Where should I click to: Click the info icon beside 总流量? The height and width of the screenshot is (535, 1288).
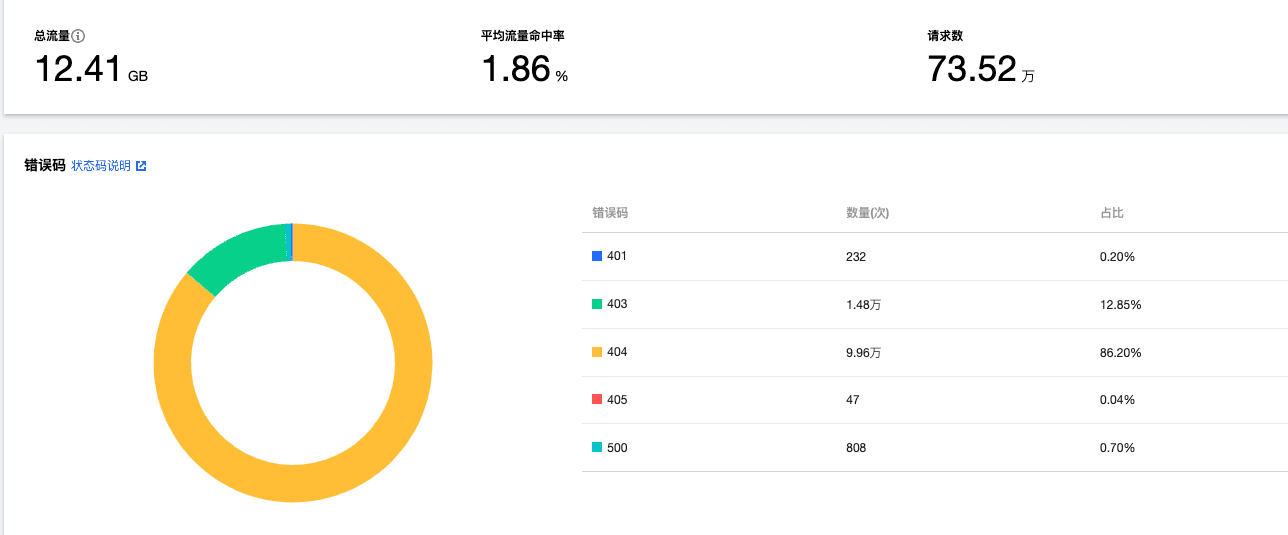pos(78,36)
